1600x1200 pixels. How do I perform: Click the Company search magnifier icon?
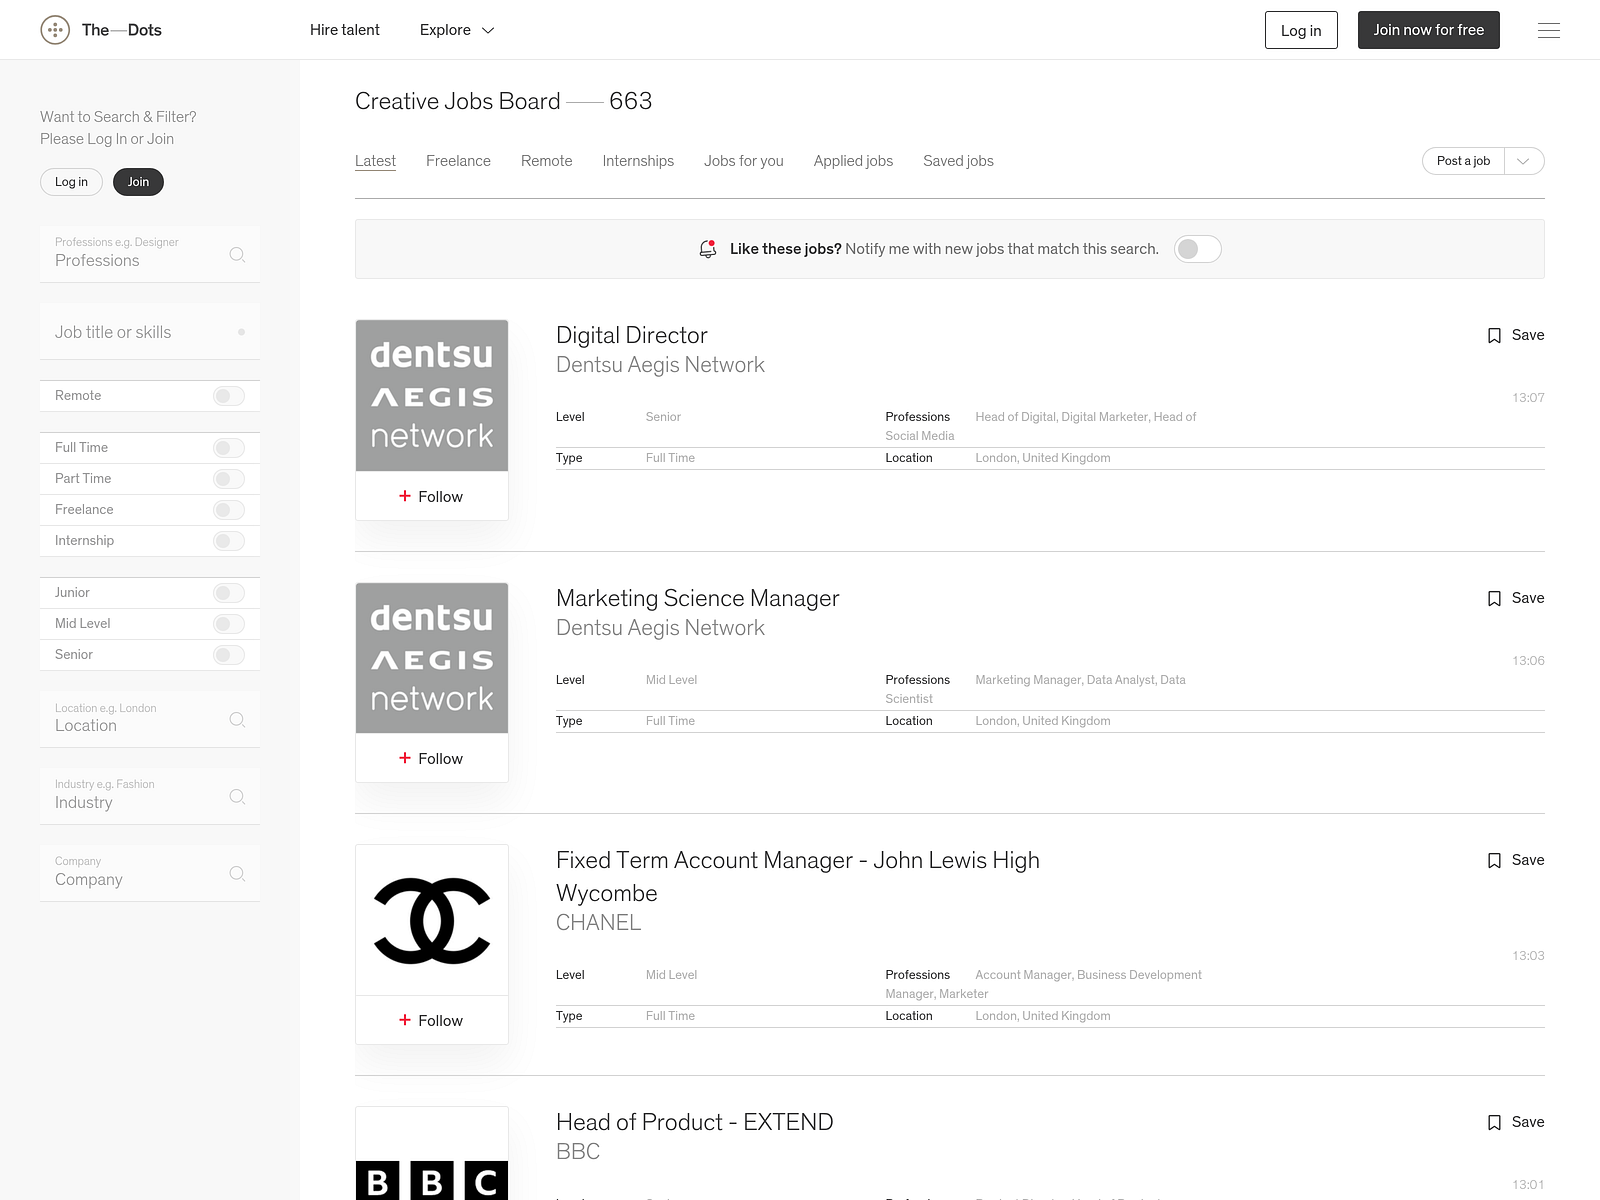[237, 873]
